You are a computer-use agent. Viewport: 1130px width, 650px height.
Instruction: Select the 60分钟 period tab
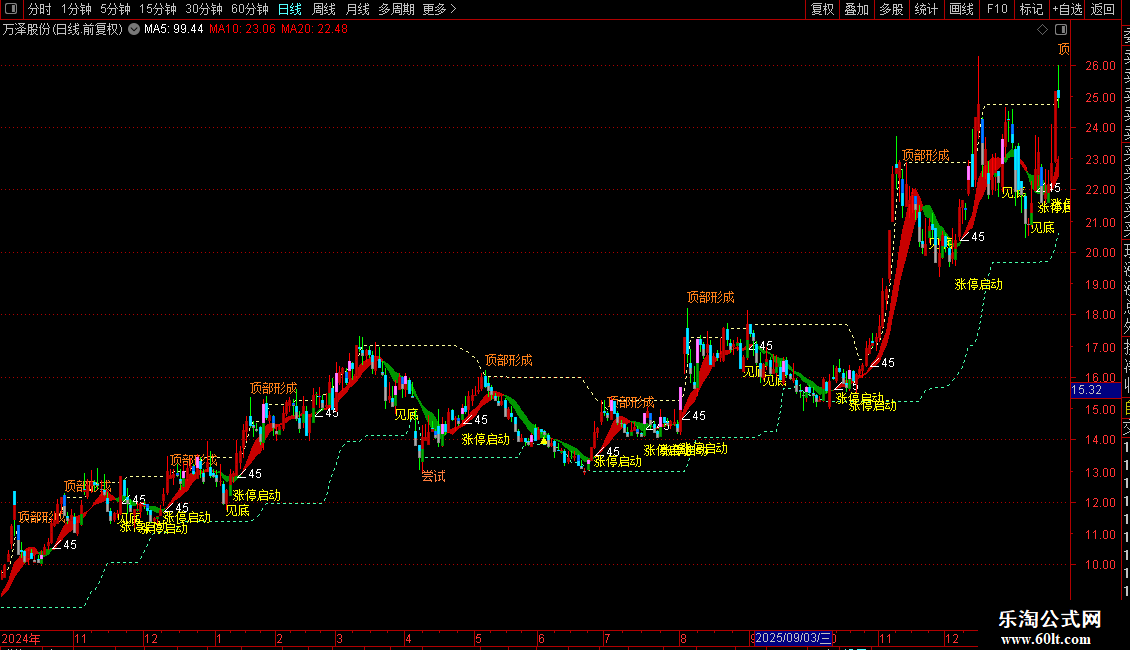pos(250,9)
